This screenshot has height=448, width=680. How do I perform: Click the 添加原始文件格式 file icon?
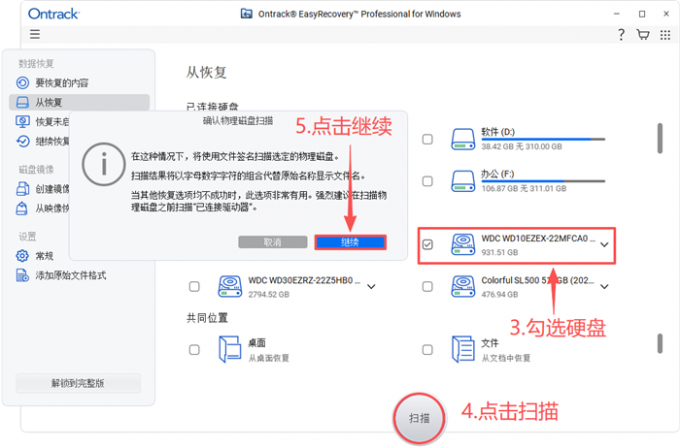22,275
